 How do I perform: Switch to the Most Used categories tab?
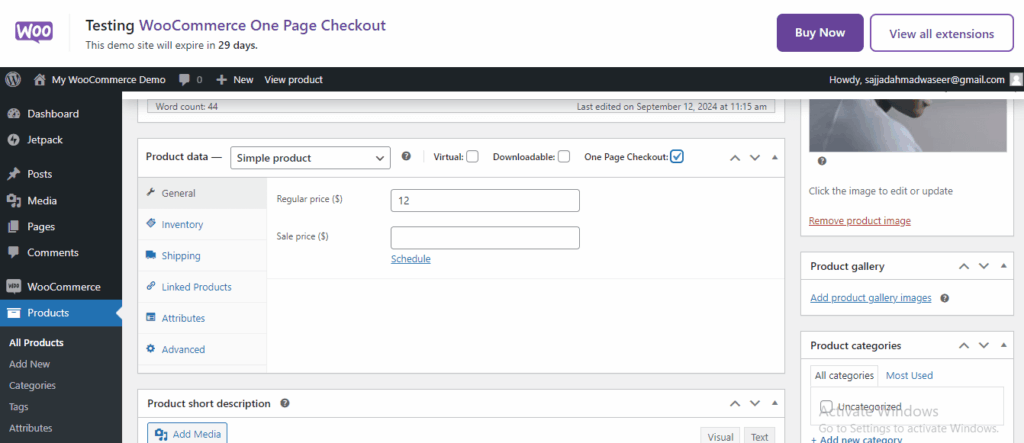pos(909,376)
